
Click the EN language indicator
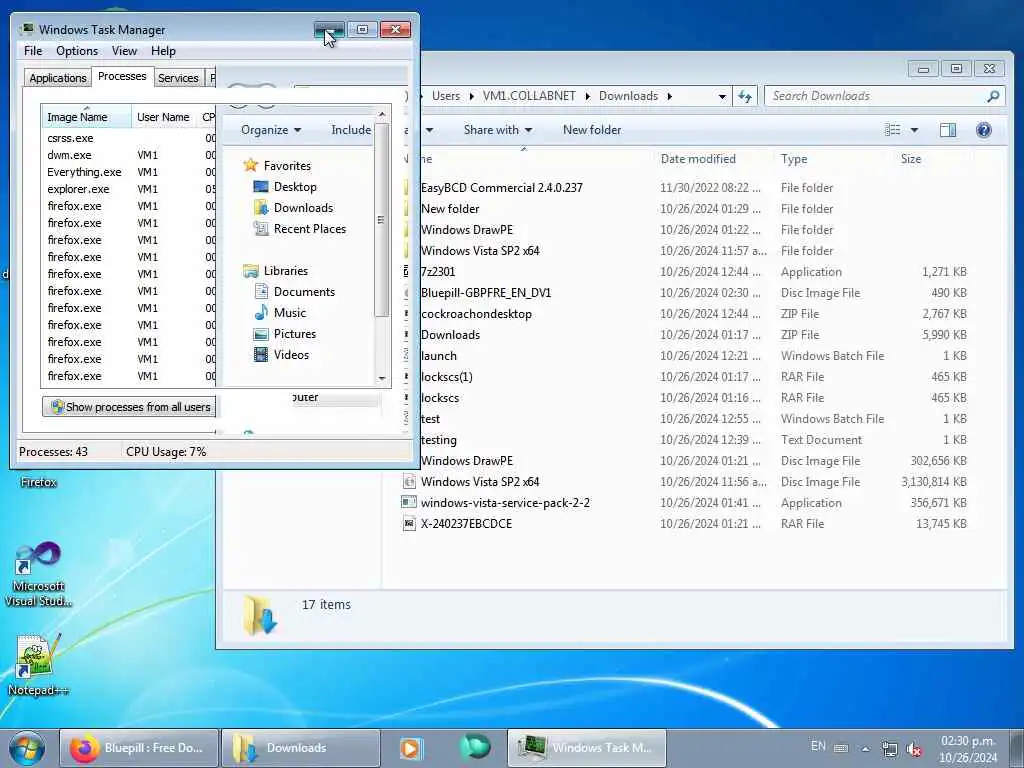tap(818, 746)
